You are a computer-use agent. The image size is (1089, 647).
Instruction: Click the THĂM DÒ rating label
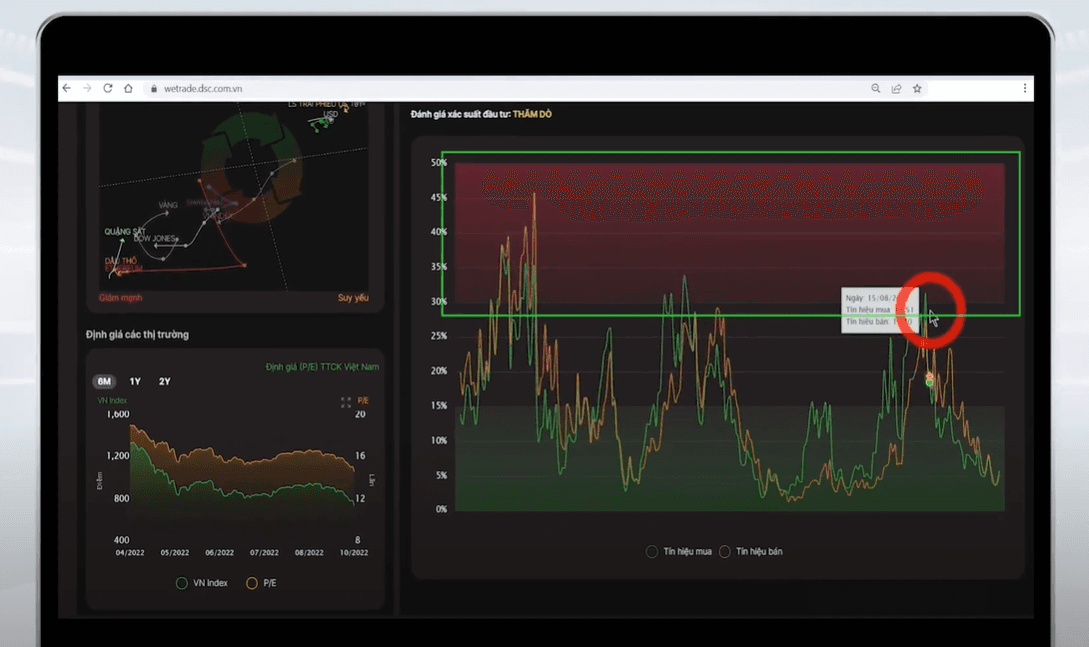[532, 114]
